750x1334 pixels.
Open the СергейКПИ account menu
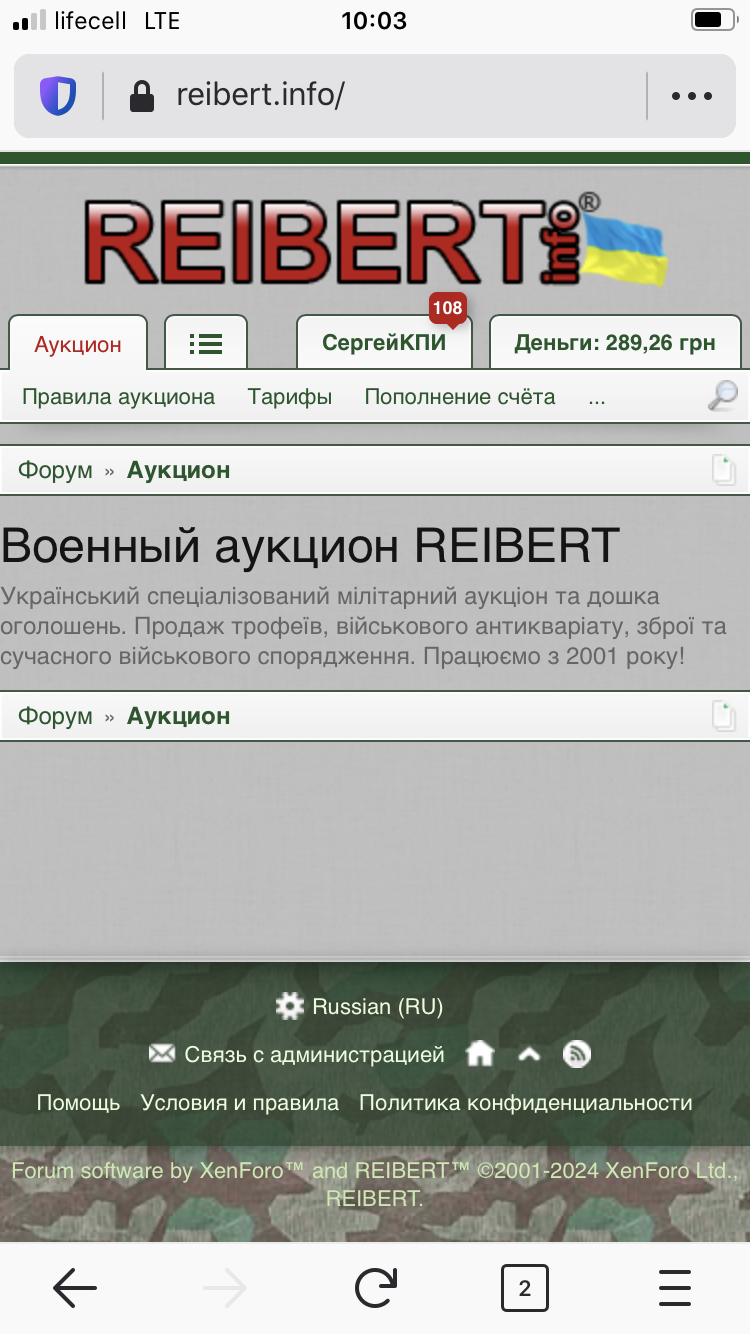pyautogui.click(x=384, y=343)
